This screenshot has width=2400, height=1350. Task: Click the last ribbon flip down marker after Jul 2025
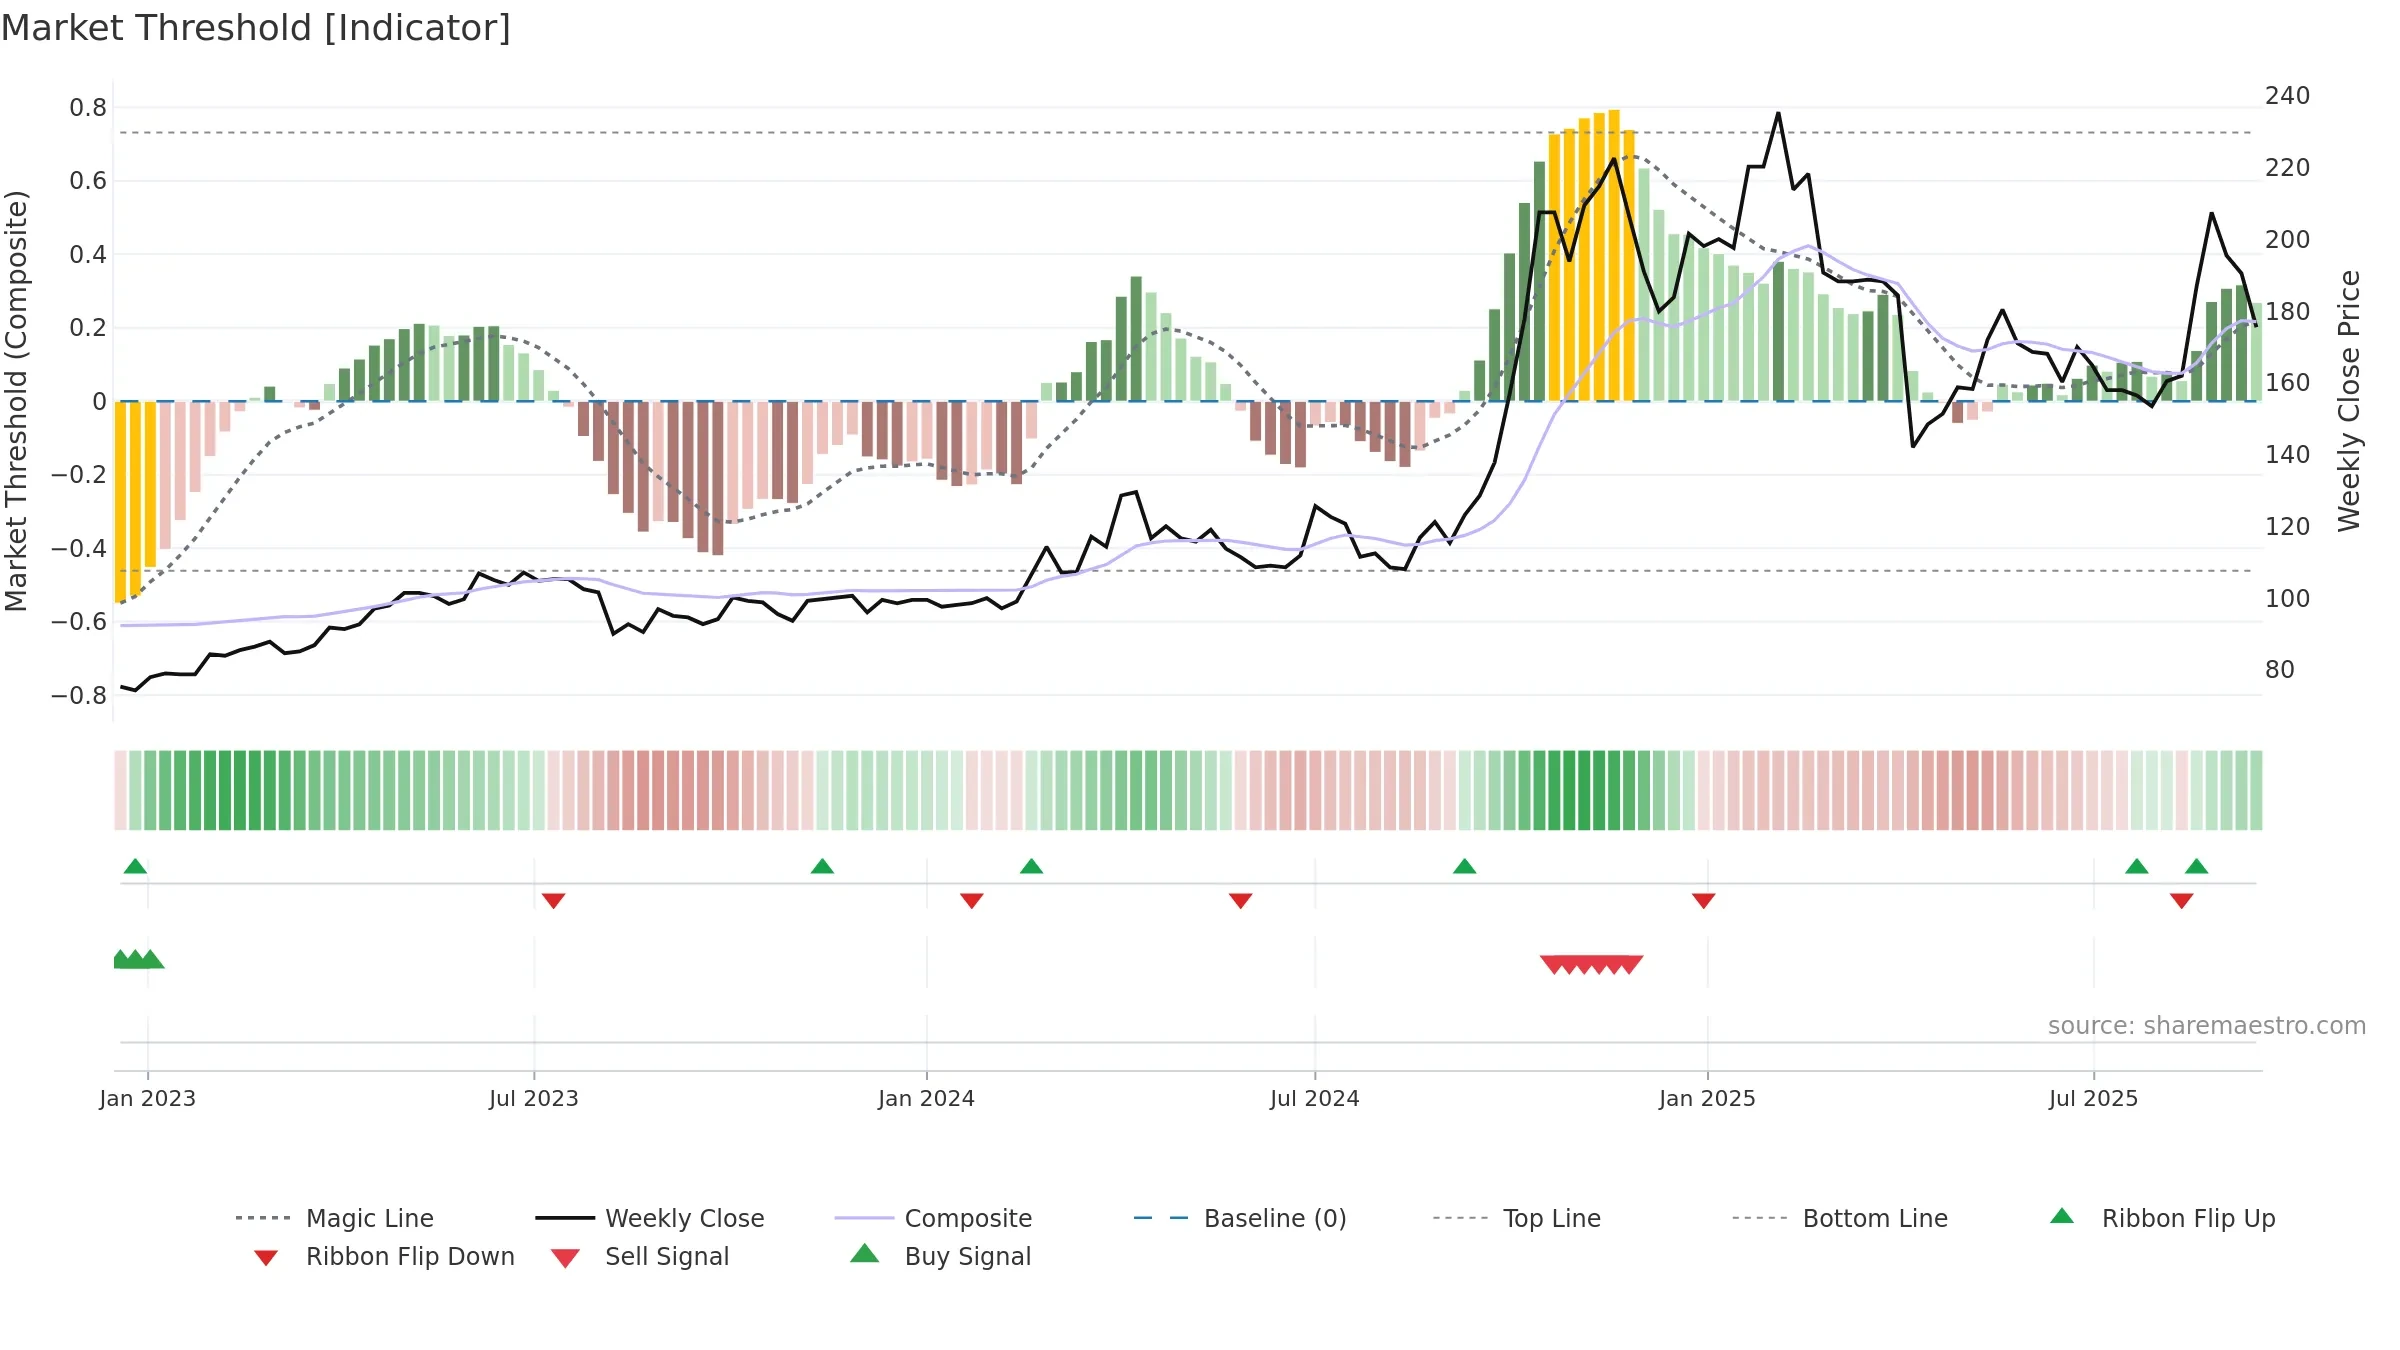pos(2182,901)
